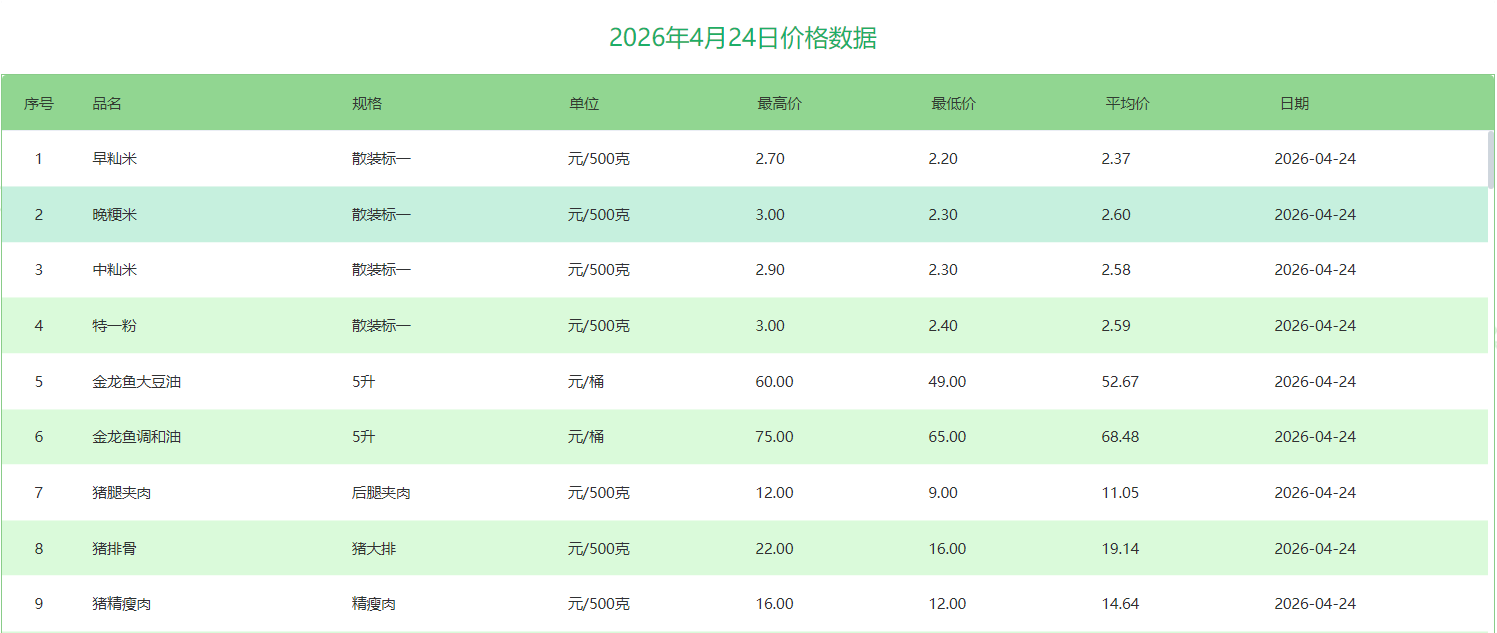This screenshot has height=633, width=1497.
Task: Click the 日期 column header
Action: 1294,104
